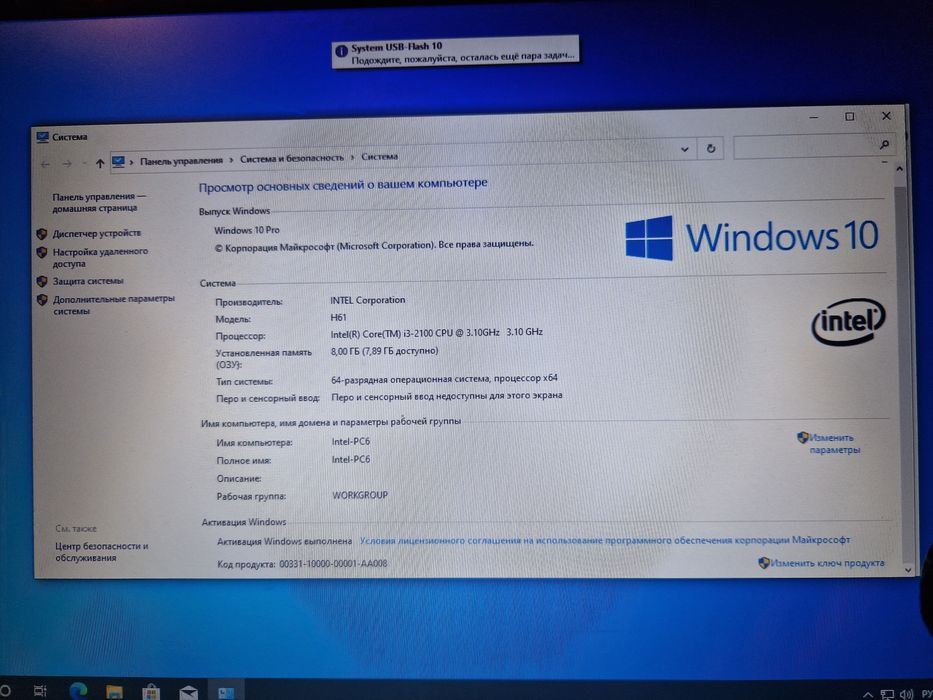Viewport: 933px width, 700px height.
Task: Click the System window title icon
Action: pos(42,138)
